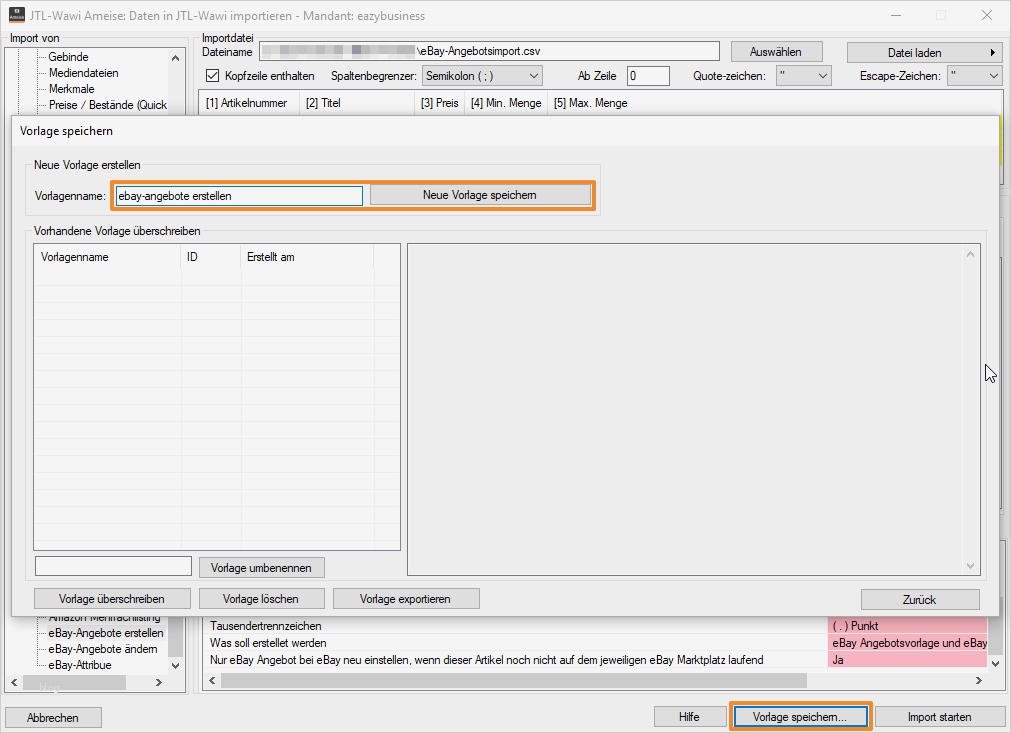
Task: Select eBay-Angebote erstellen tree item
Action: point(106,632)
